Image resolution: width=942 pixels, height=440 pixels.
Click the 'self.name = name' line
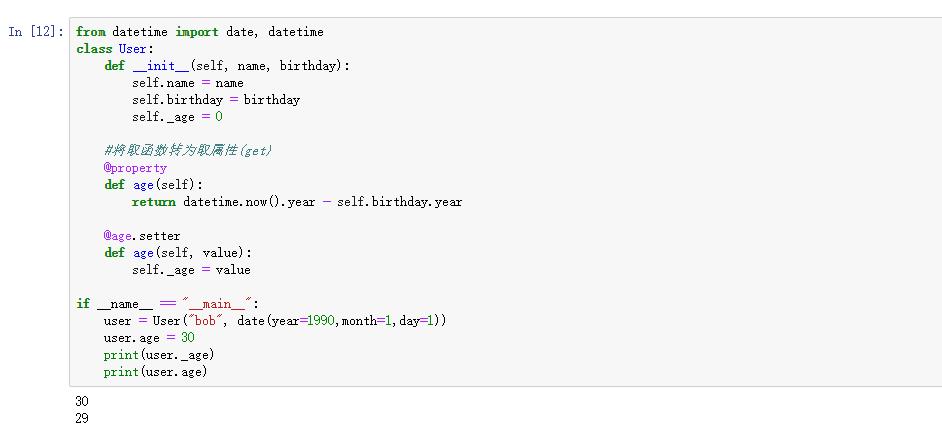[x=187, y=83]
